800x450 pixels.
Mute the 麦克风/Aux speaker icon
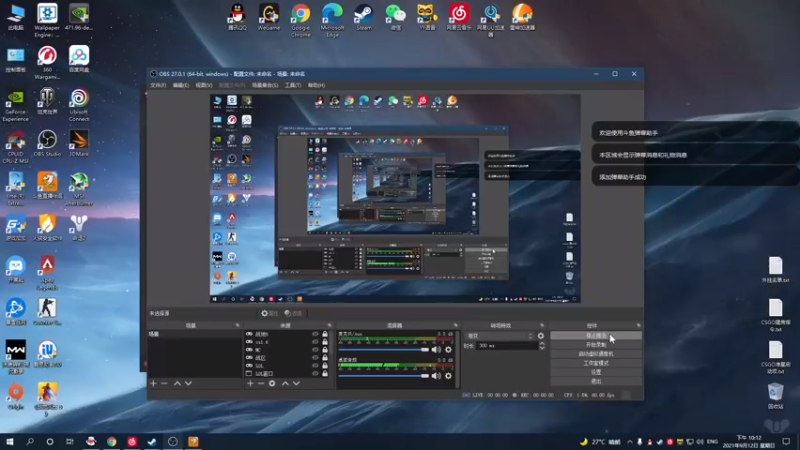click(x=436, y=349)
